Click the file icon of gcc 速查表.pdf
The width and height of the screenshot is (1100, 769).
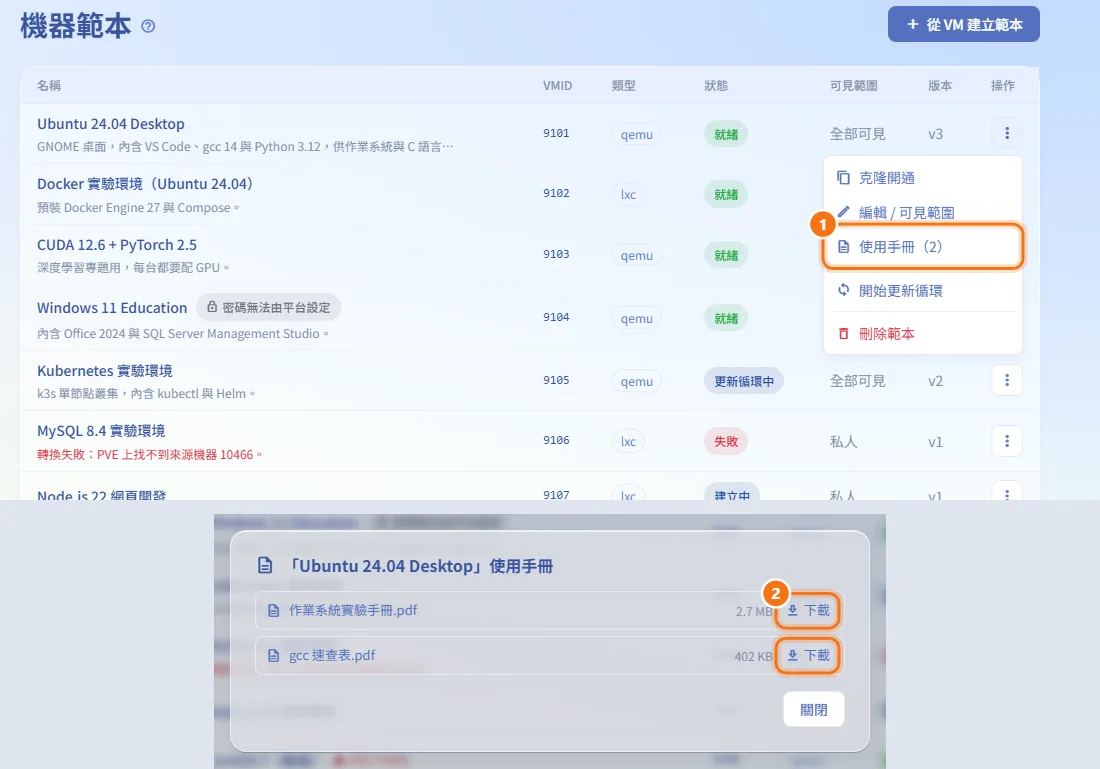pyautogui.click(x=274, y=655)
